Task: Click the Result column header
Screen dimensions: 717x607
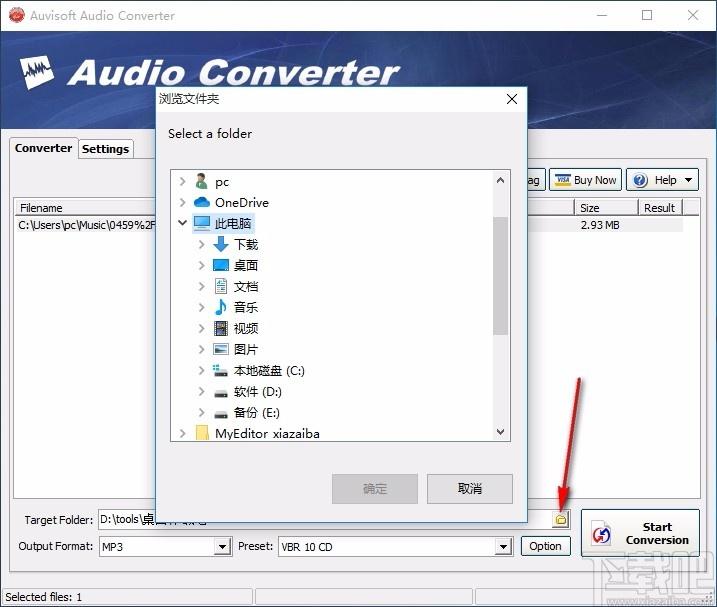Action: [660, 208]
